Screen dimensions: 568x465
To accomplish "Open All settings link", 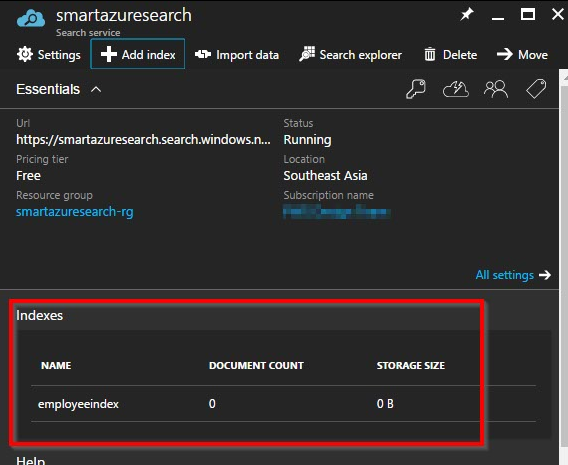I will (513, 275).
